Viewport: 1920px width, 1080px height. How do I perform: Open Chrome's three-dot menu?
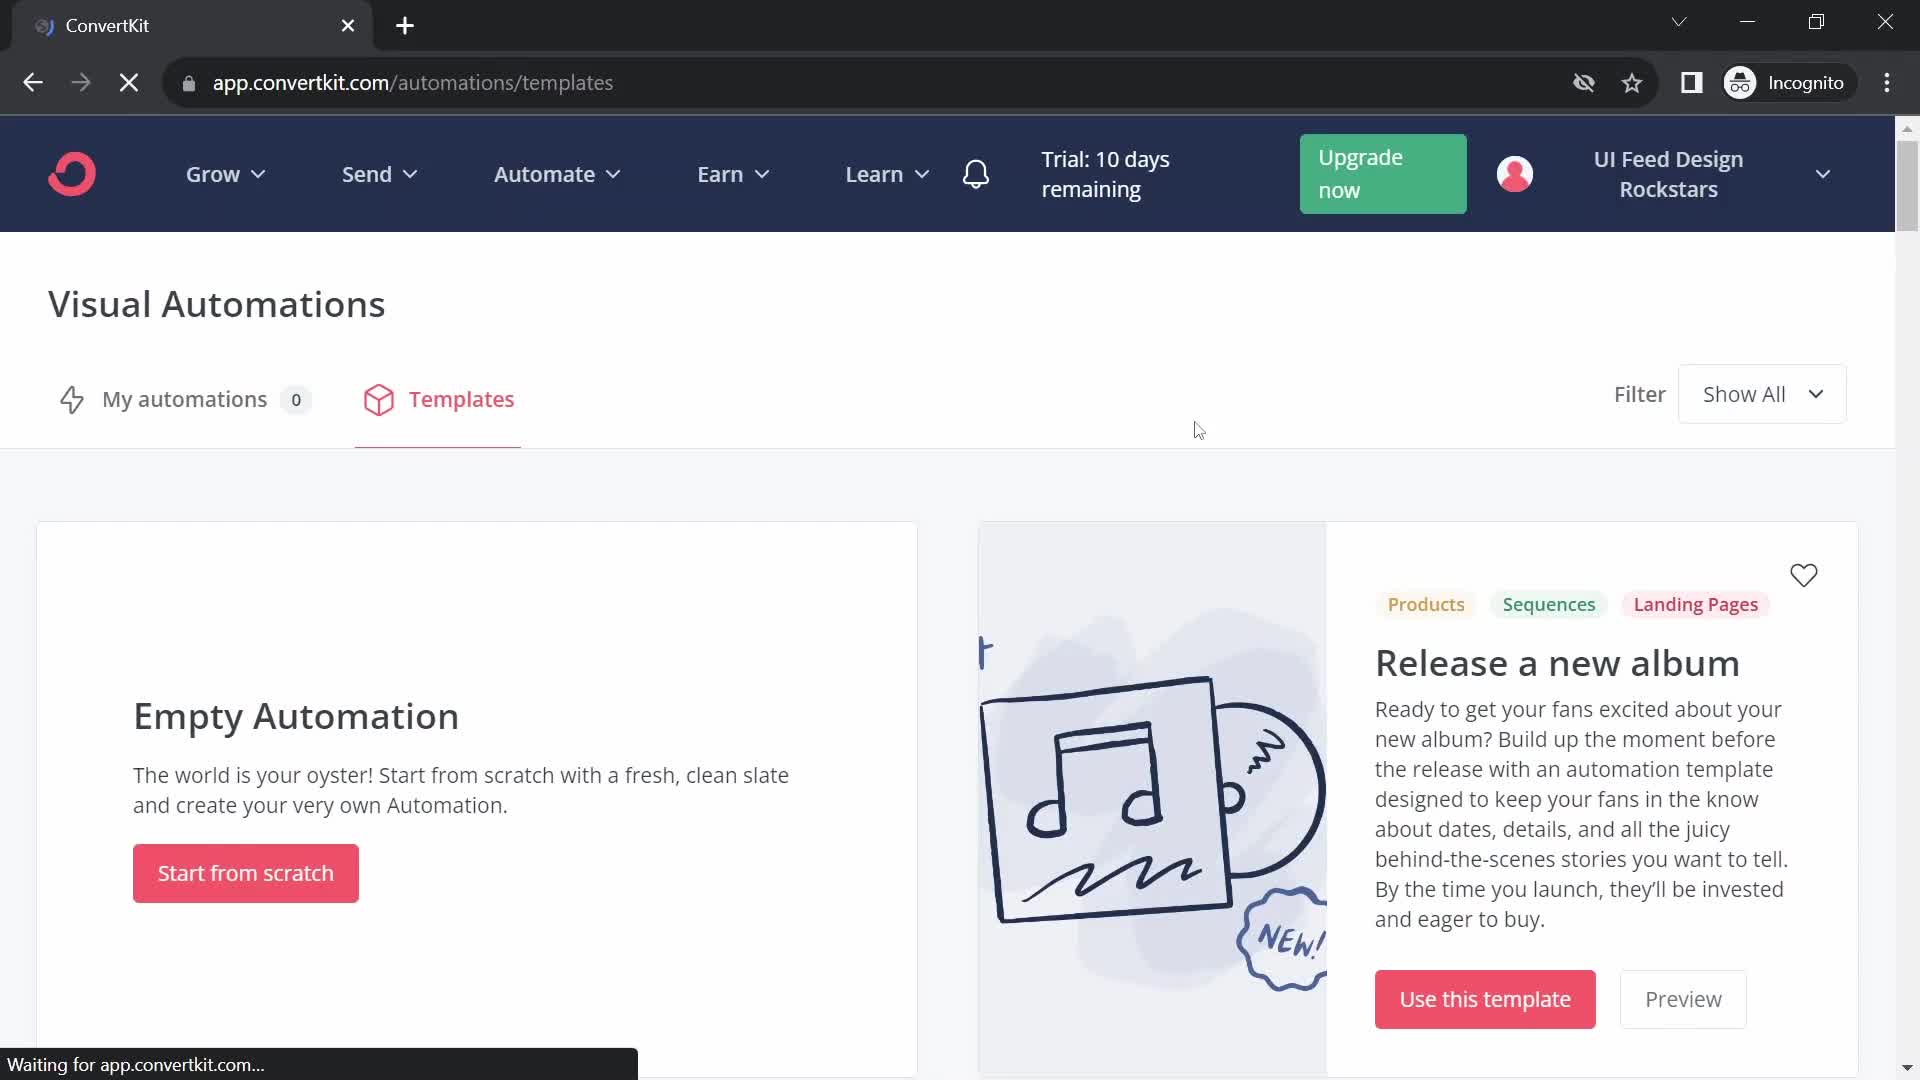[x=1887, y=83]
